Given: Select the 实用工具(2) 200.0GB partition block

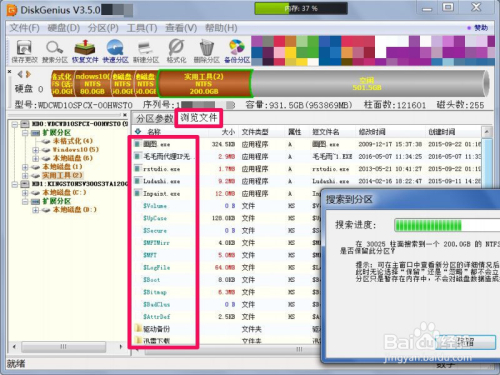Looking at the screenshot, I should click(204, 84).
